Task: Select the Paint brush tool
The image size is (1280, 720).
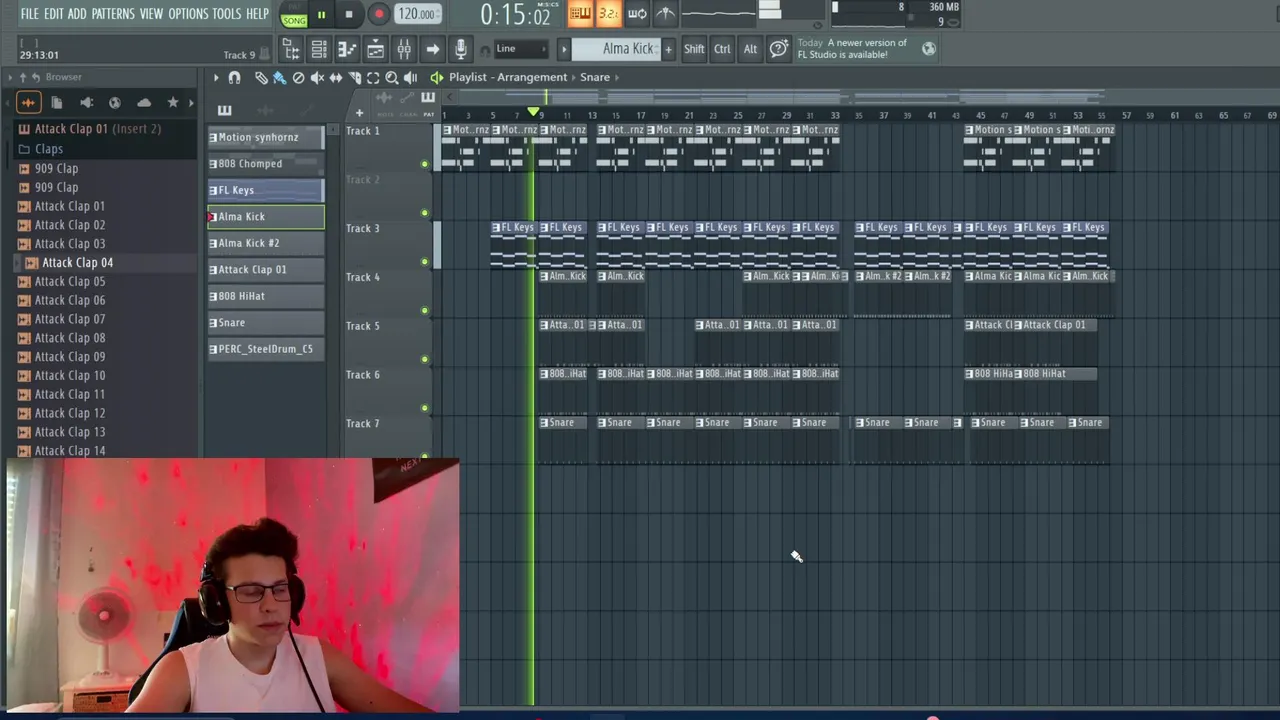Action: tap(279, 78)
